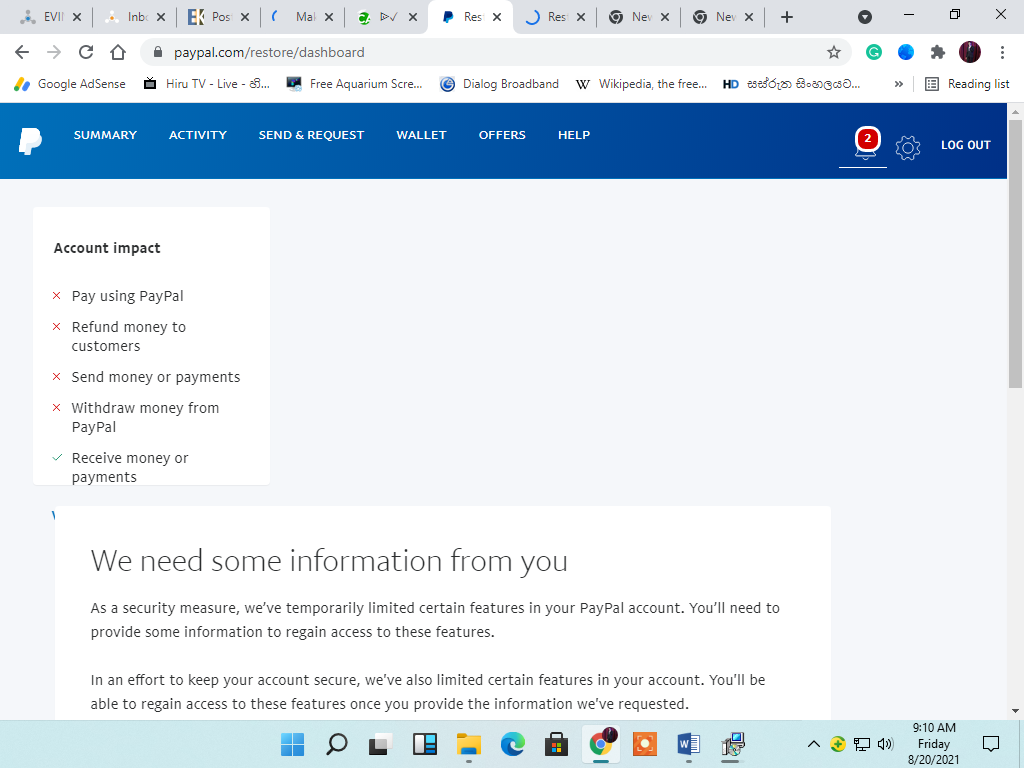Screen dimensions: 1024x768
Task: Reload the PayPal page
Action: 86,52
